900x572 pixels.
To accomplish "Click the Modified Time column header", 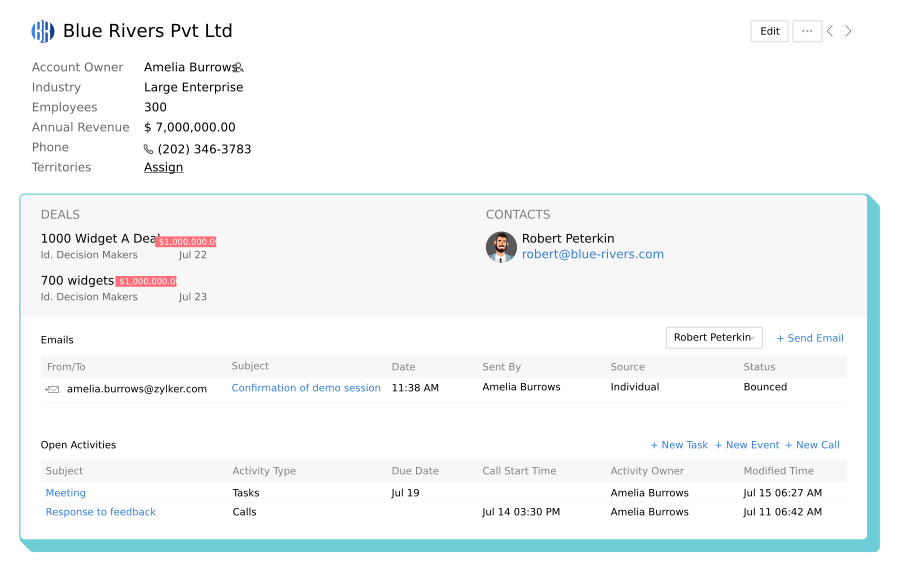I will (x=779, y=471).
